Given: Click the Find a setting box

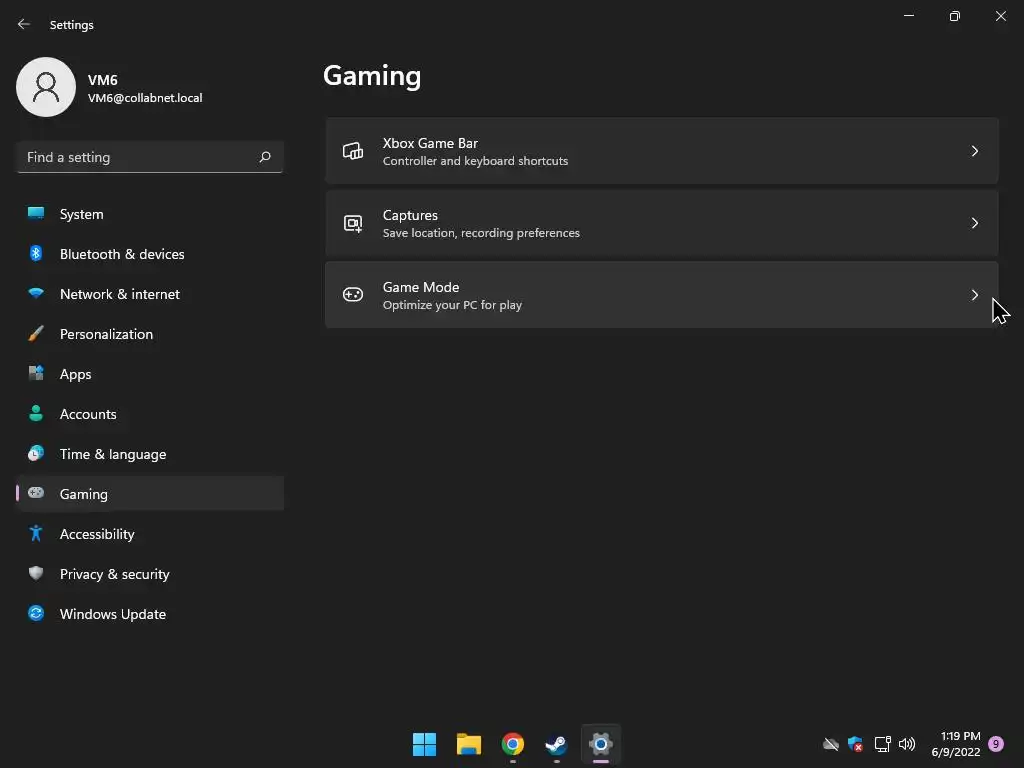Looking at the screenshot, I should pos(150,157).
